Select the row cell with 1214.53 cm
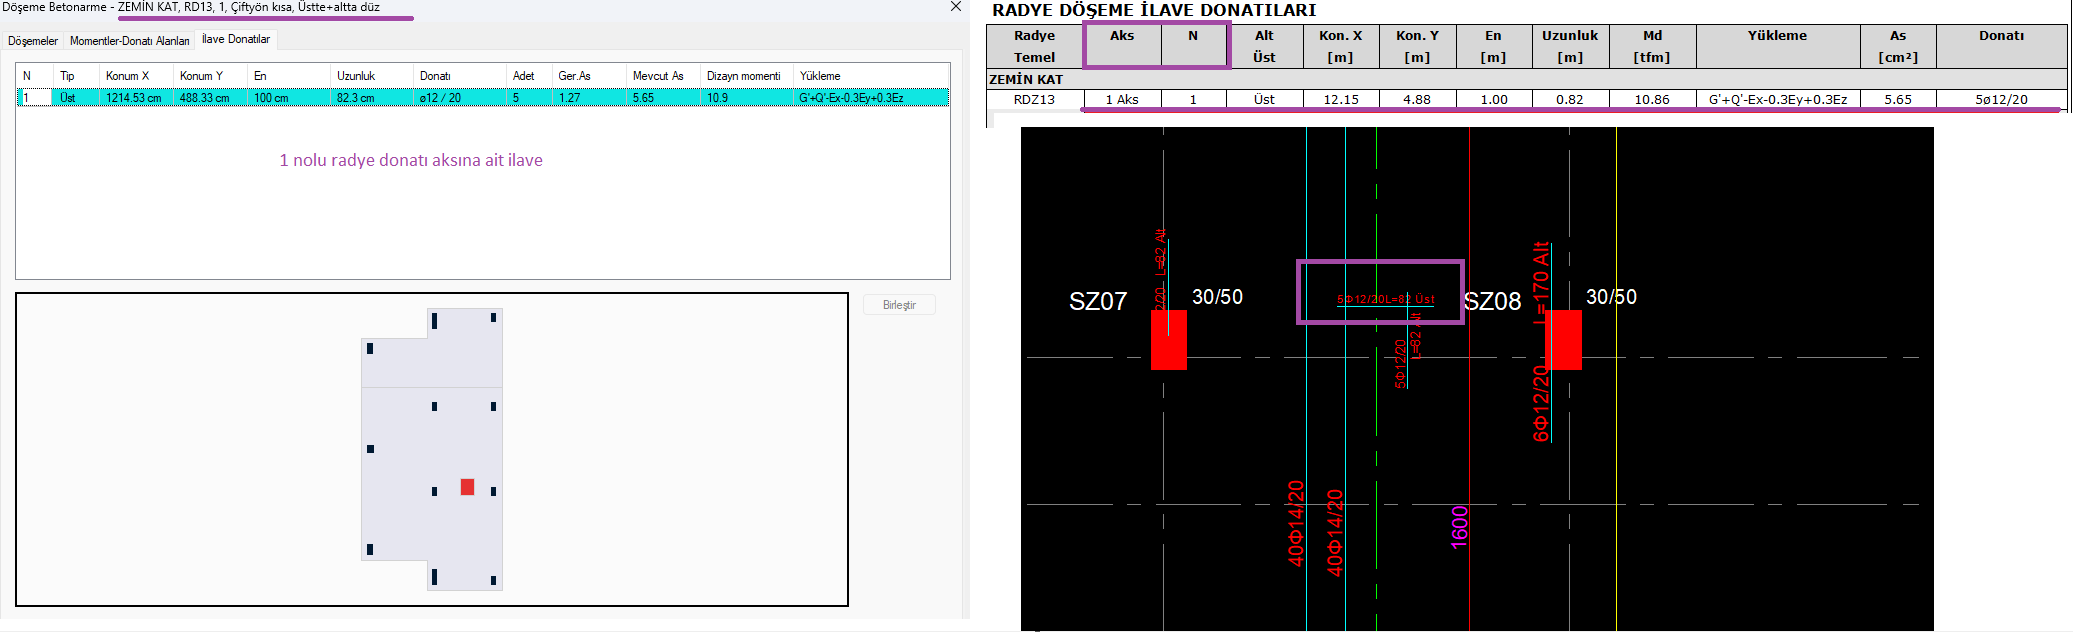 click(134, 98)
